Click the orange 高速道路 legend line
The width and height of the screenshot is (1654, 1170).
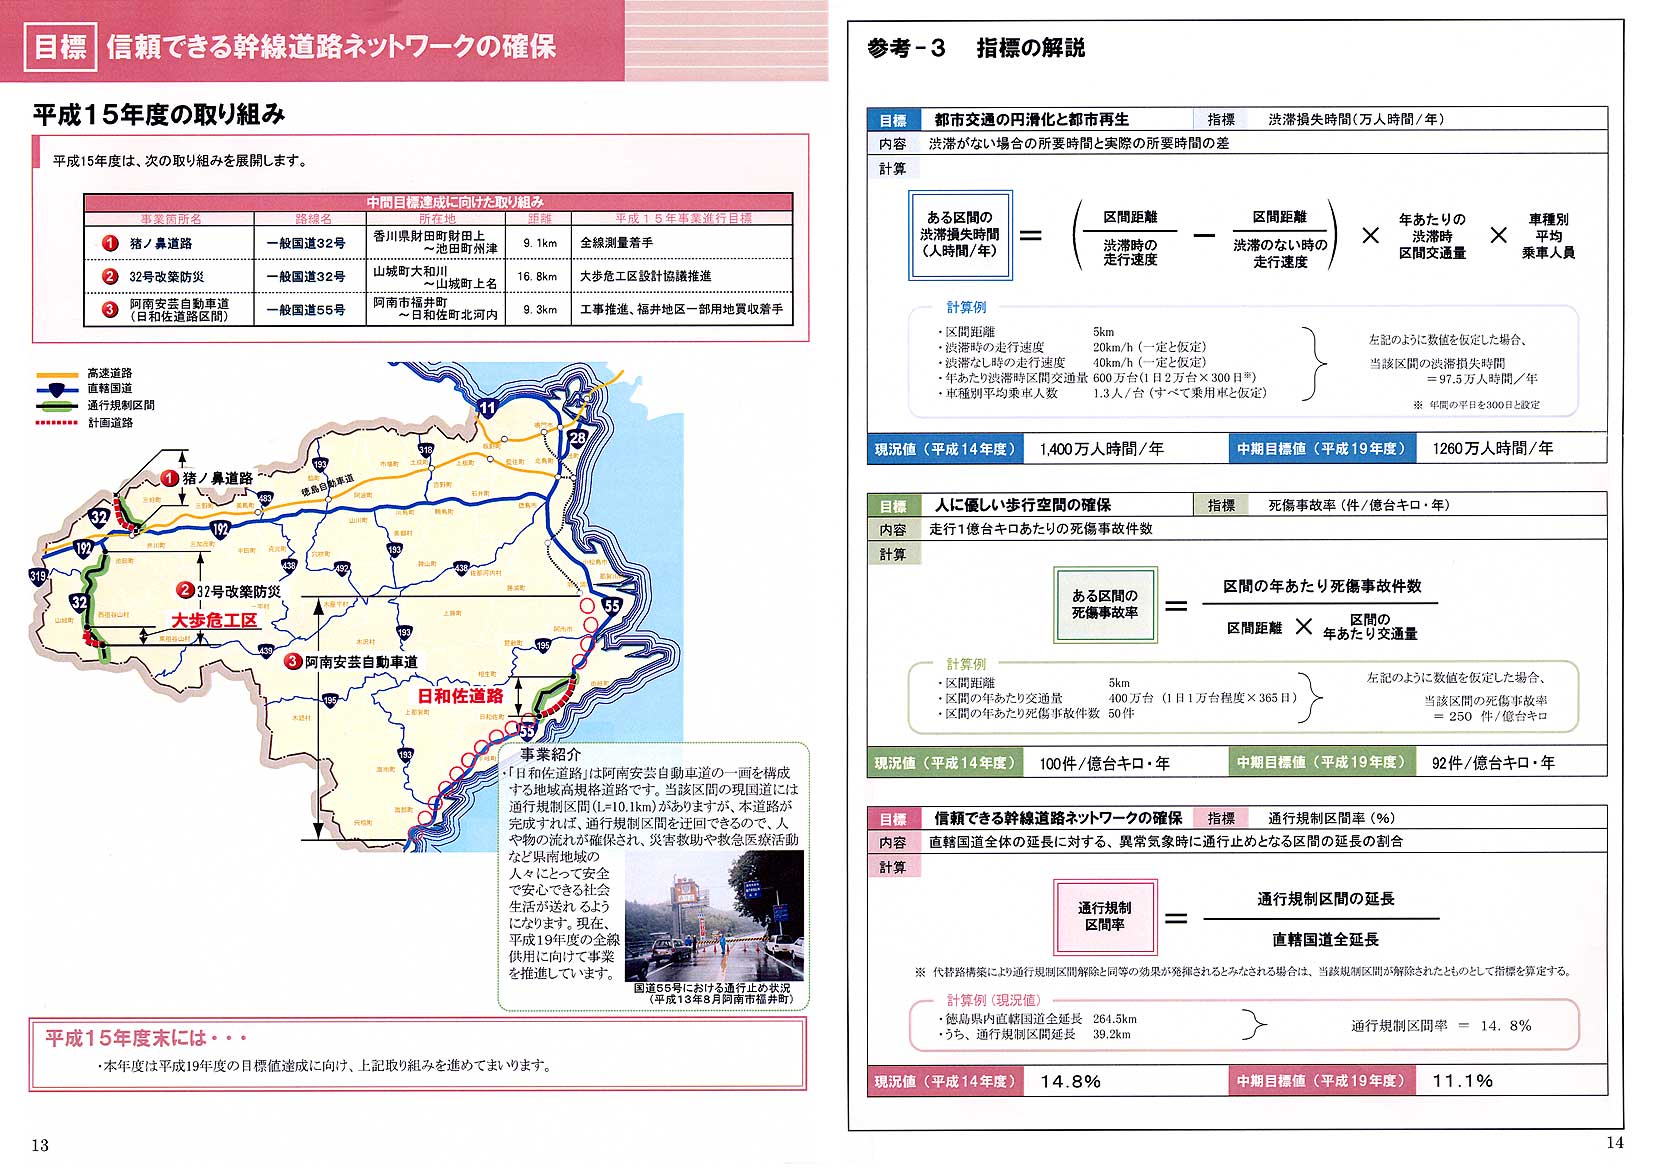(x=57, y=374)
